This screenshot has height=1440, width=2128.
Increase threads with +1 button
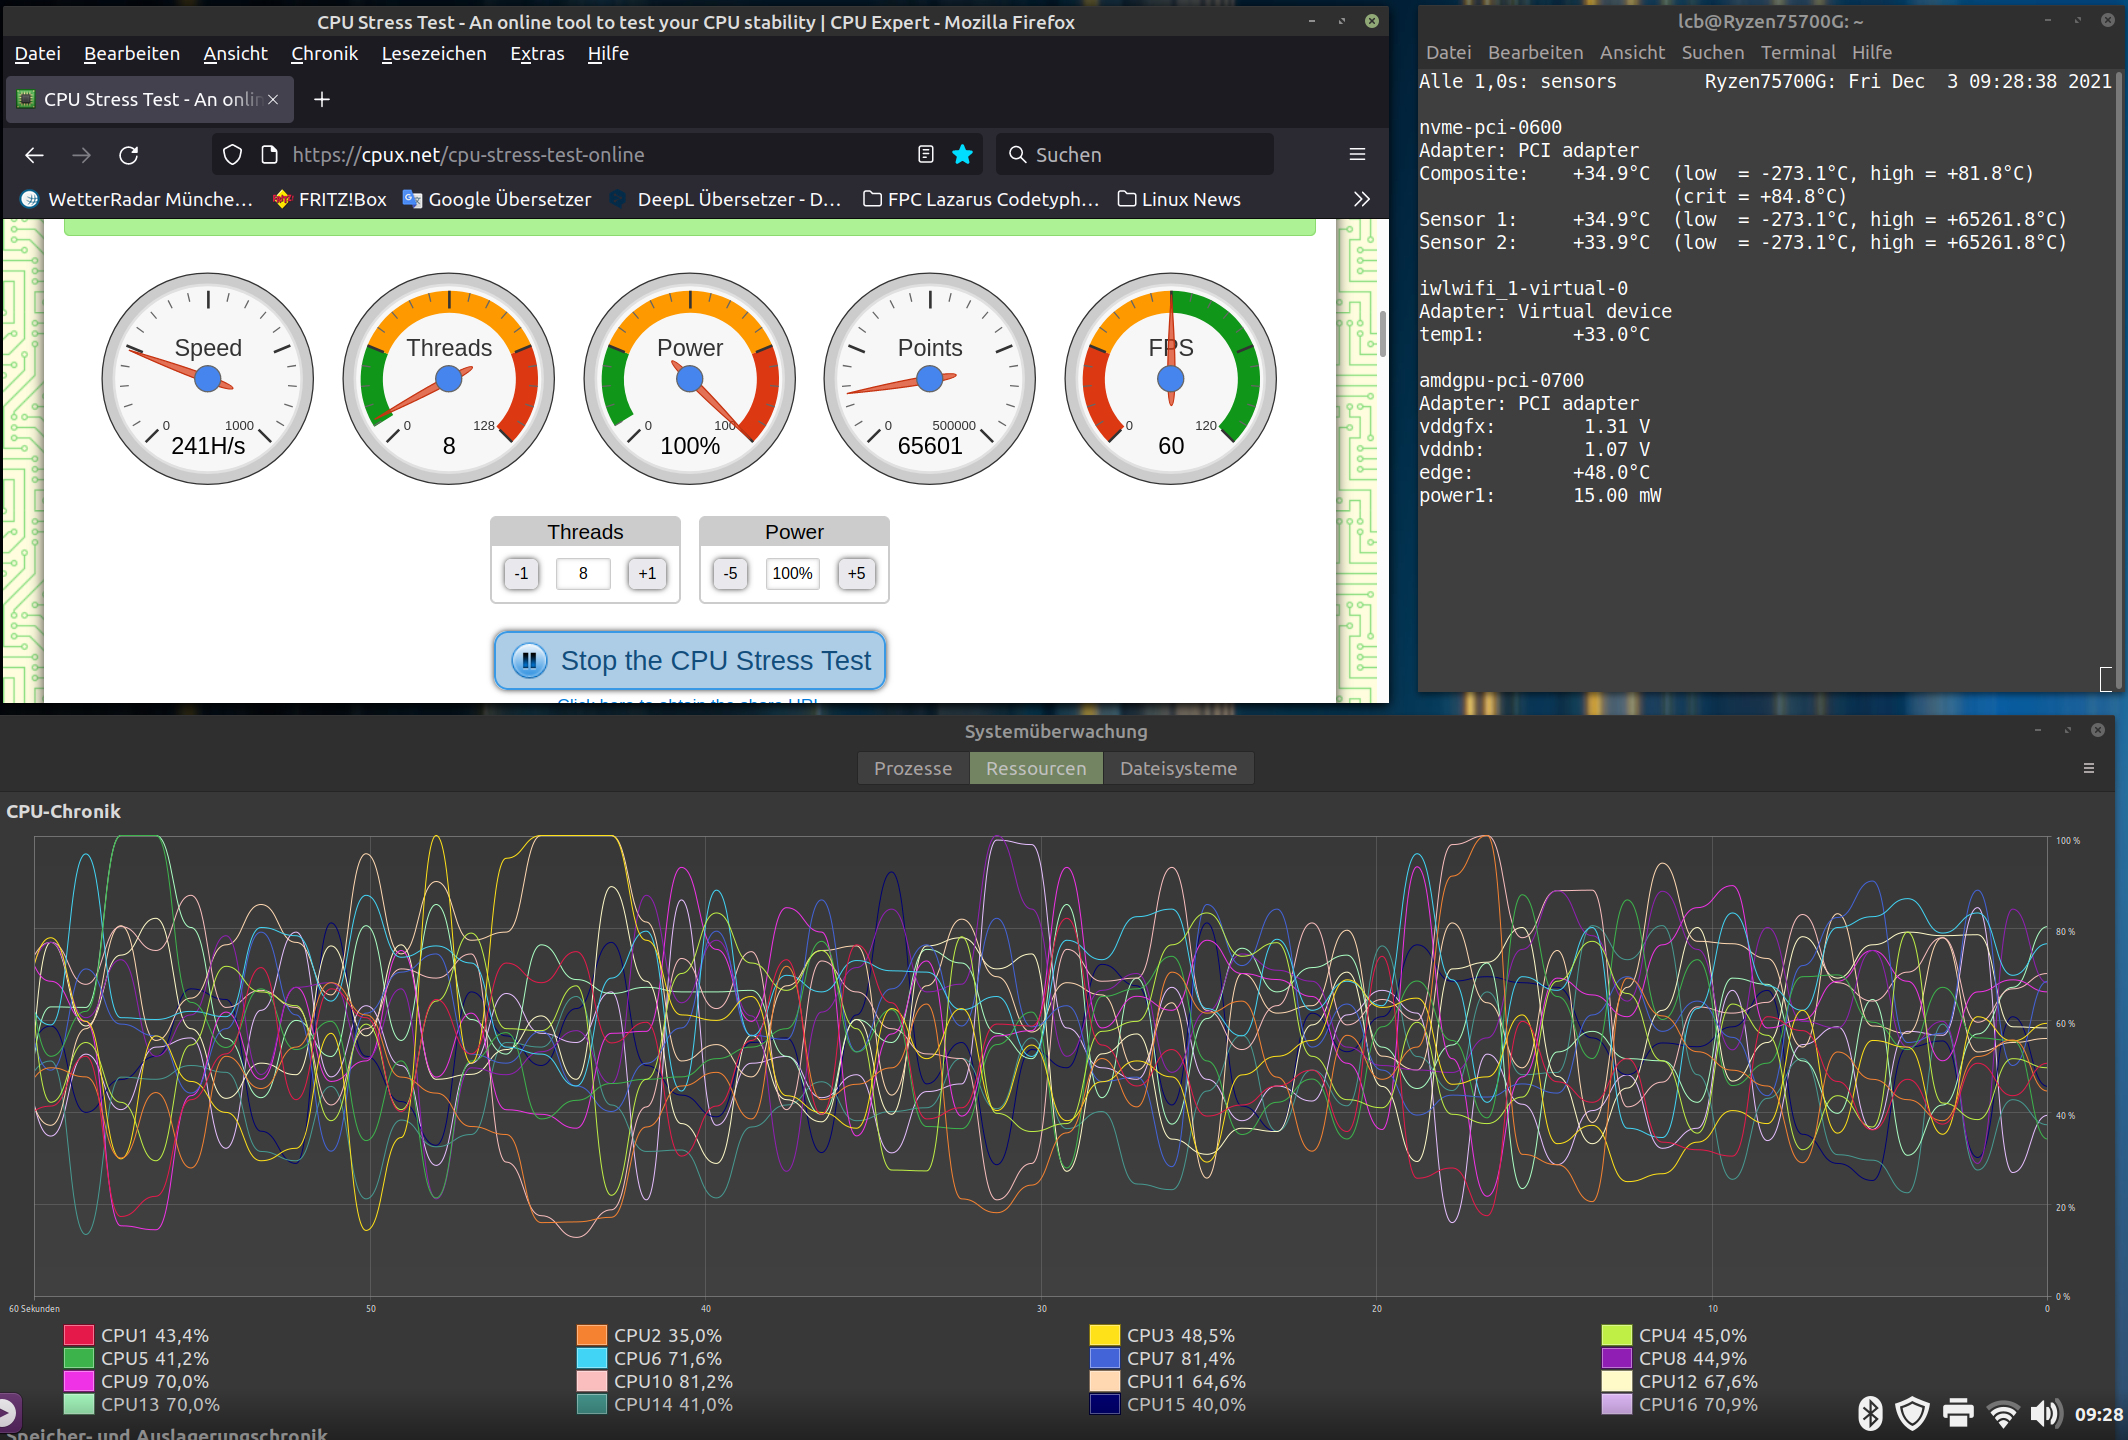pyautogui.click(x=647, y=573)
